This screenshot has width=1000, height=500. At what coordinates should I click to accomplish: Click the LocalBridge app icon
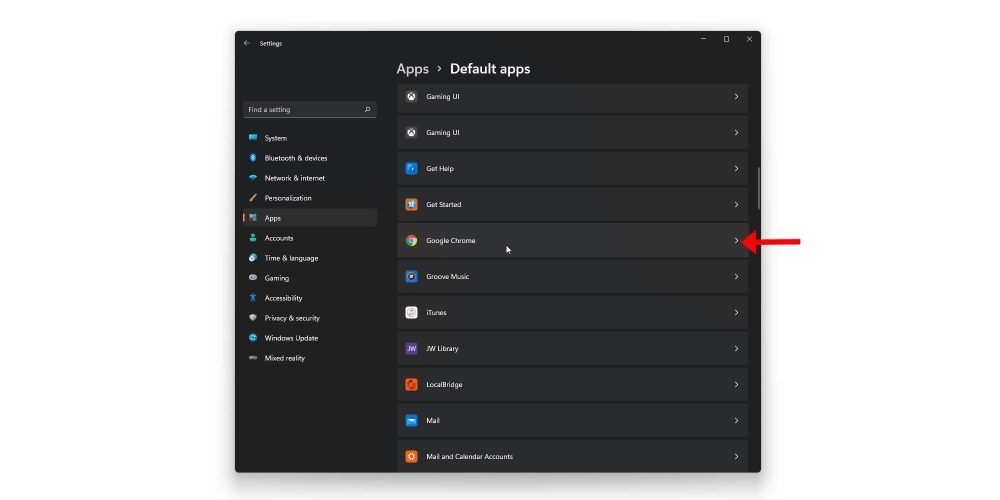pos(411,385)
